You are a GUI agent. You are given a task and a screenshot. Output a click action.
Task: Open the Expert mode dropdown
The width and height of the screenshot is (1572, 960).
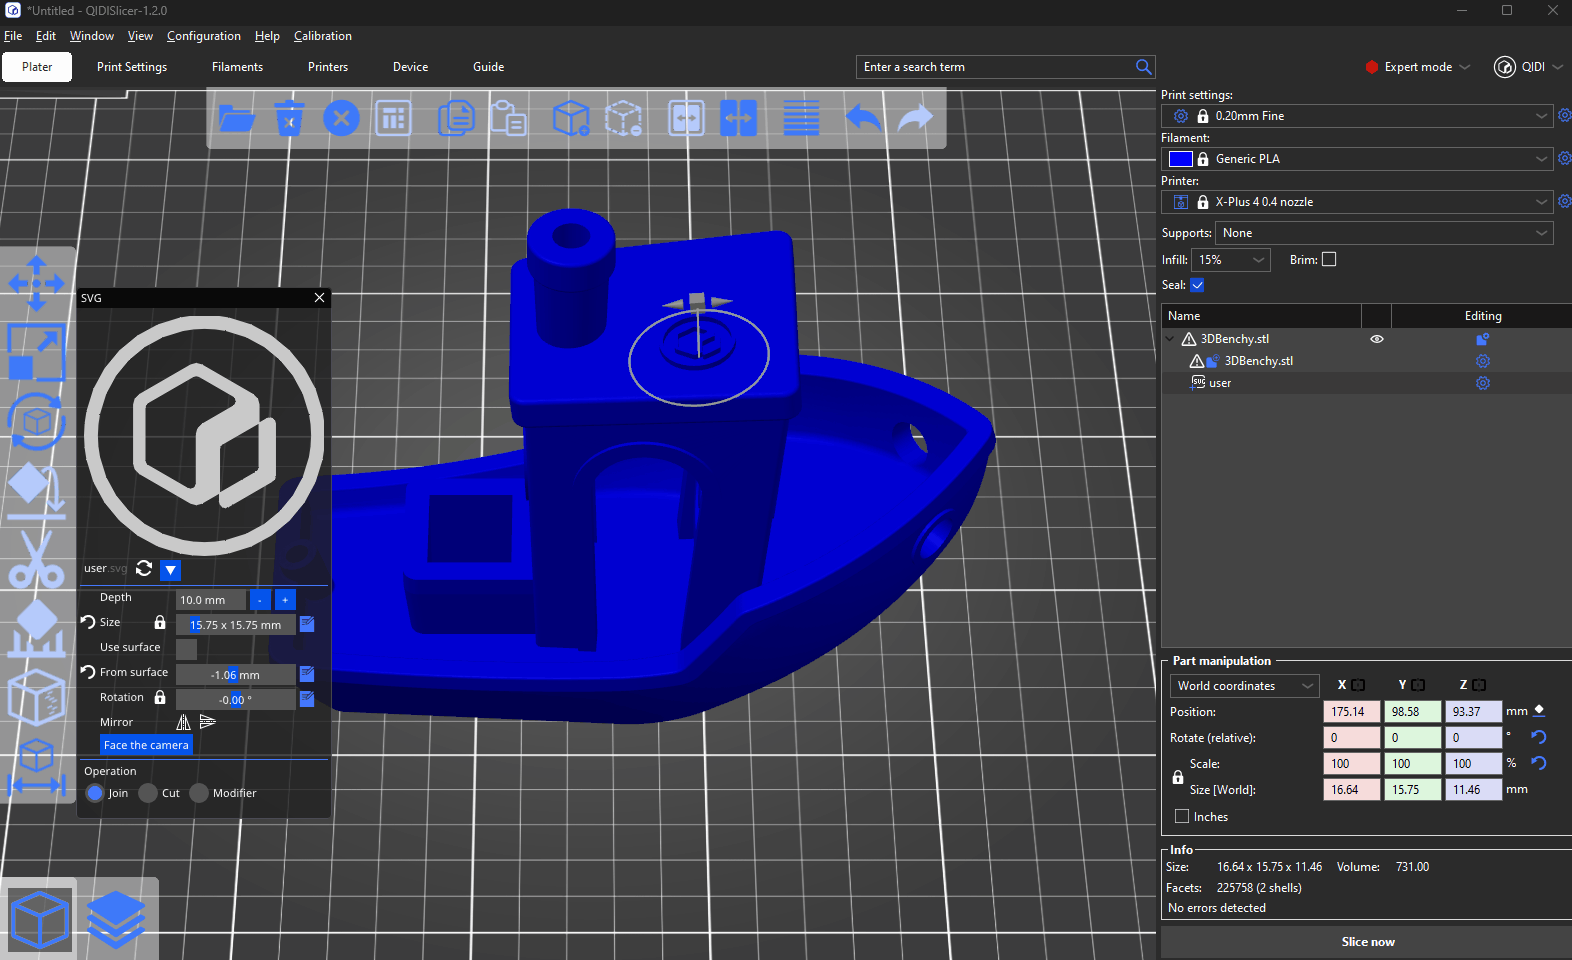tap(1418, 67)
